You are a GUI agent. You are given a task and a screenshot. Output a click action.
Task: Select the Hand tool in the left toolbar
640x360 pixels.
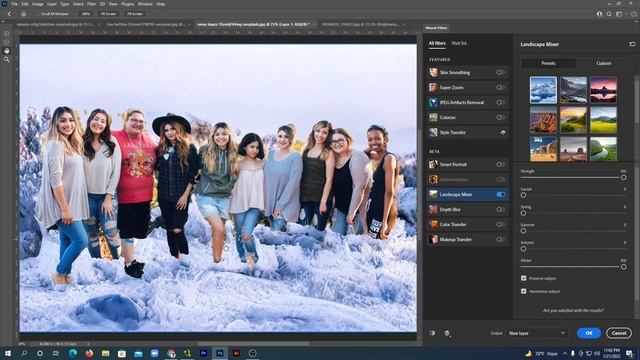7,51
